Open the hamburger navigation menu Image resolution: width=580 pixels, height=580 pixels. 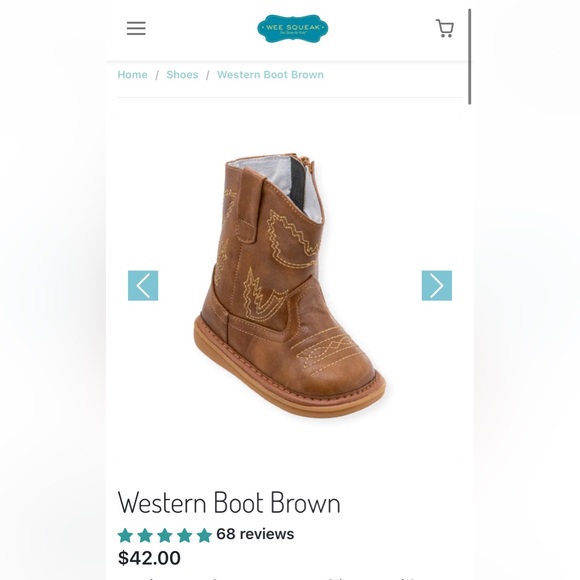136,28
